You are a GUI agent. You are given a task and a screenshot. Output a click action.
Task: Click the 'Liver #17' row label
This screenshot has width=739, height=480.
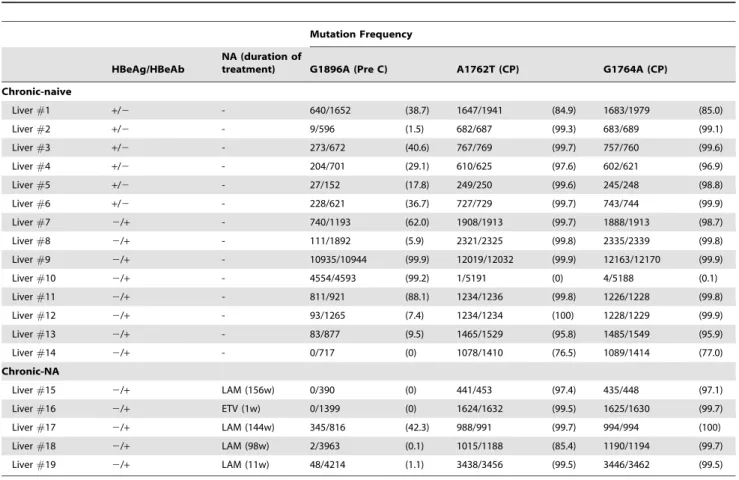coord(33,427)
